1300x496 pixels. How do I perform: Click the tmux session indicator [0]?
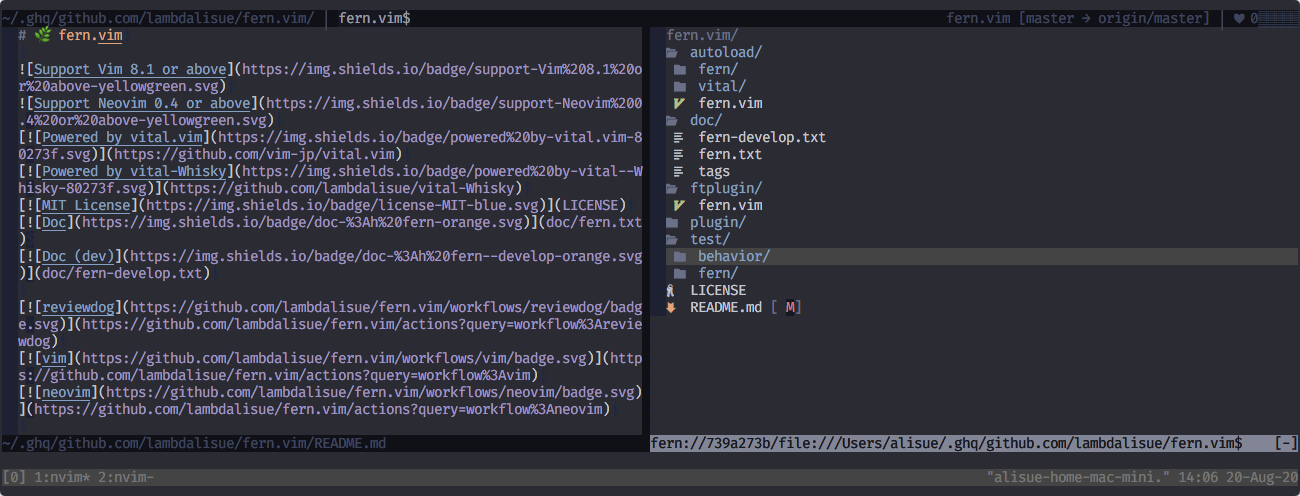[14, 477]
